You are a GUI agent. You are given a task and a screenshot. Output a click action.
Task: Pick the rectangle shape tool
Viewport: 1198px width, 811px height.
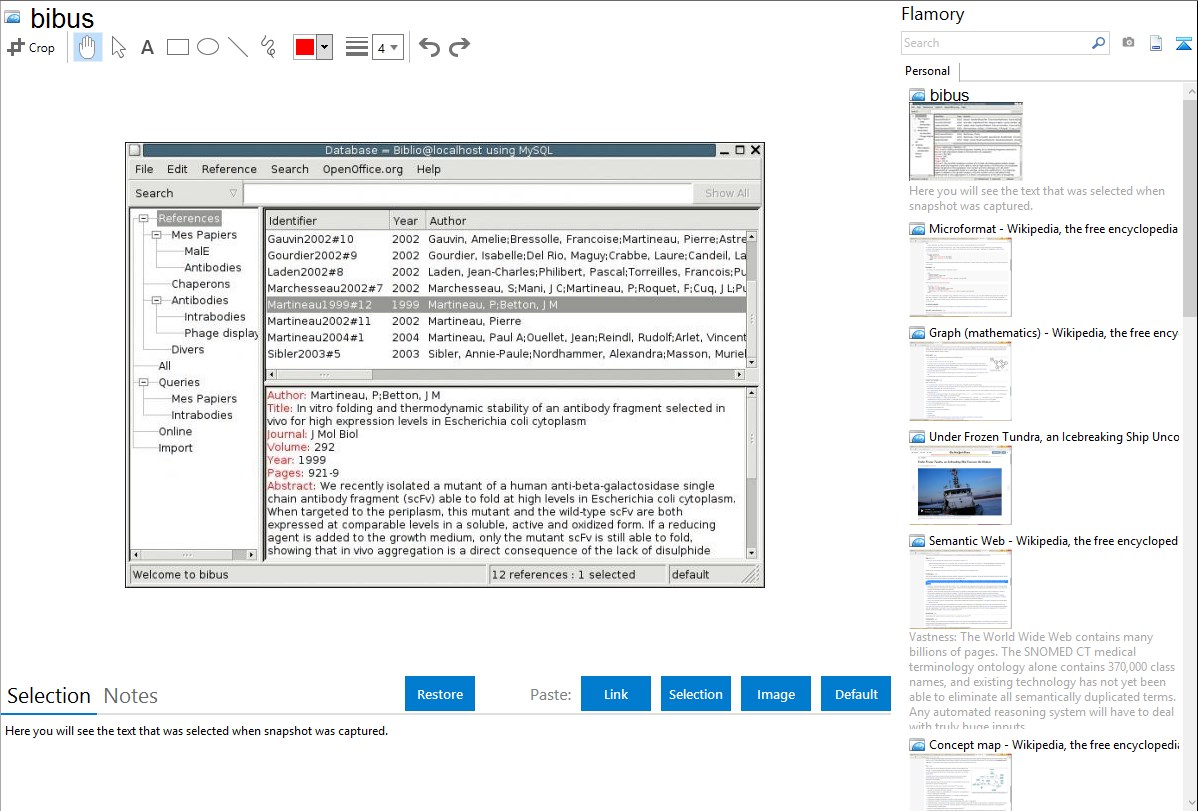click(x=178, y=47)
